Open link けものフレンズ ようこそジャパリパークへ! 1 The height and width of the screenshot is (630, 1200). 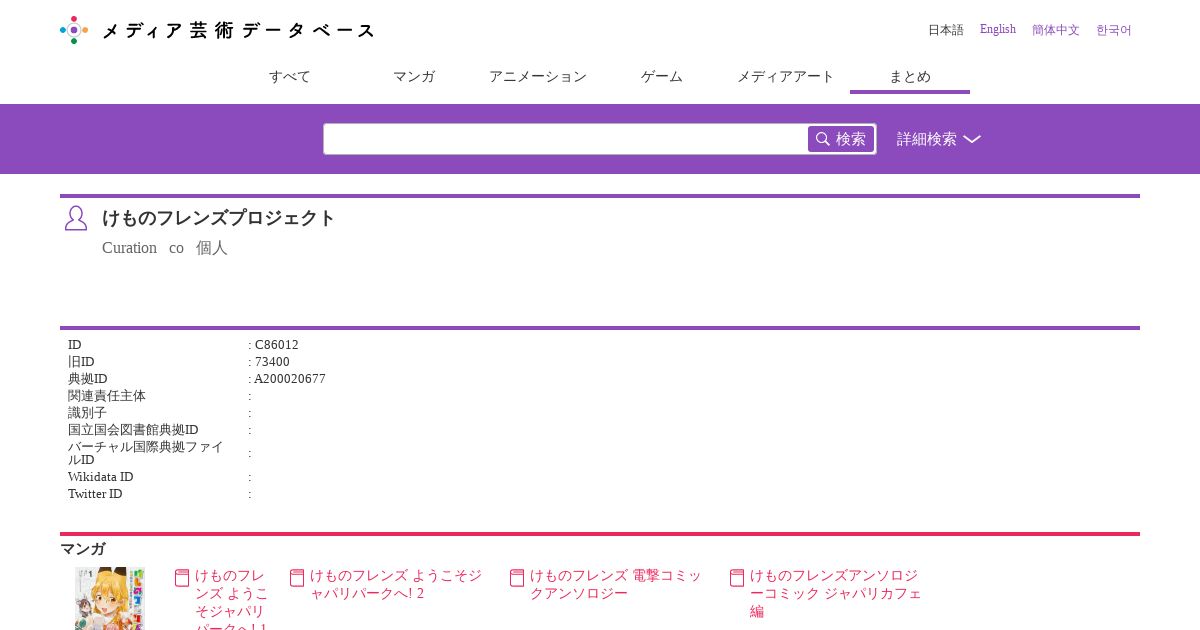(x=232, y=598)
